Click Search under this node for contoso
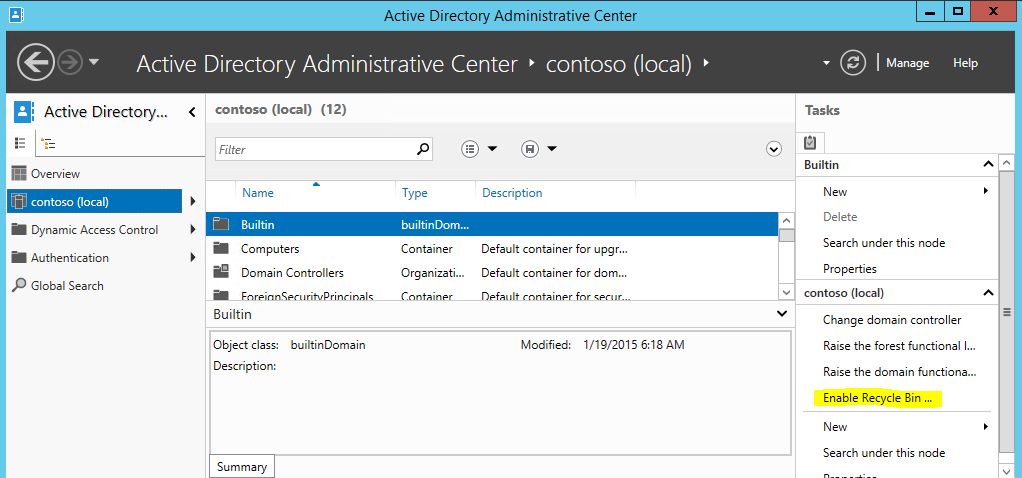 [884, 453]
